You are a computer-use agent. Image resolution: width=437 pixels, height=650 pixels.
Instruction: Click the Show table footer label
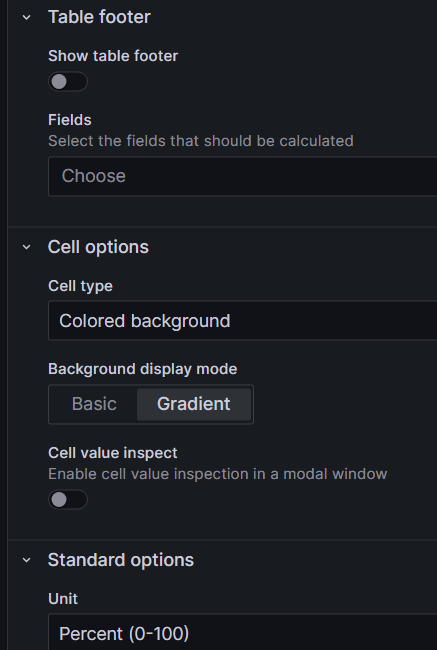(113, 56)
